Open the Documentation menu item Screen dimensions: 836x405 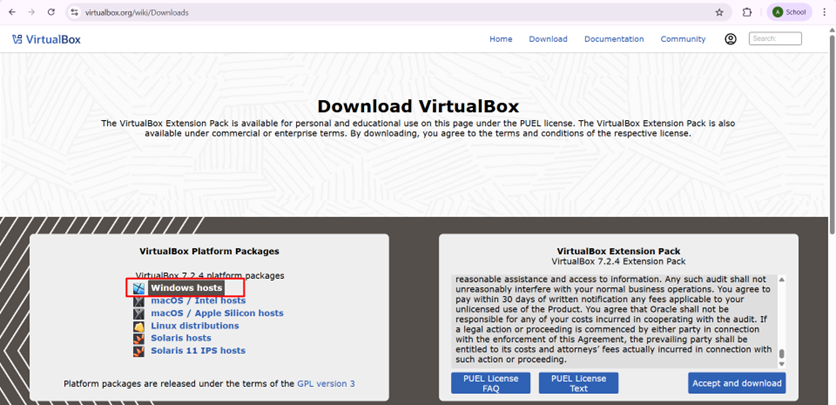(614, 39)
